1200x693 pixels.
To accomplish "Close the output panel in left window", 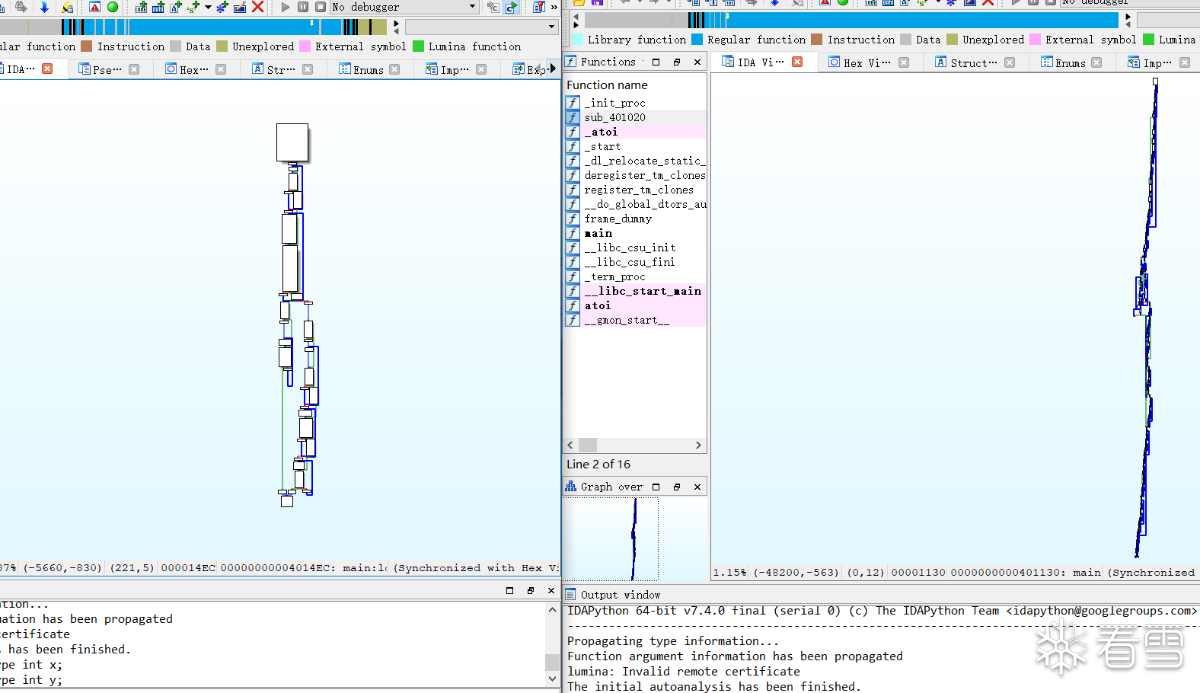I will tap(551, 591).
